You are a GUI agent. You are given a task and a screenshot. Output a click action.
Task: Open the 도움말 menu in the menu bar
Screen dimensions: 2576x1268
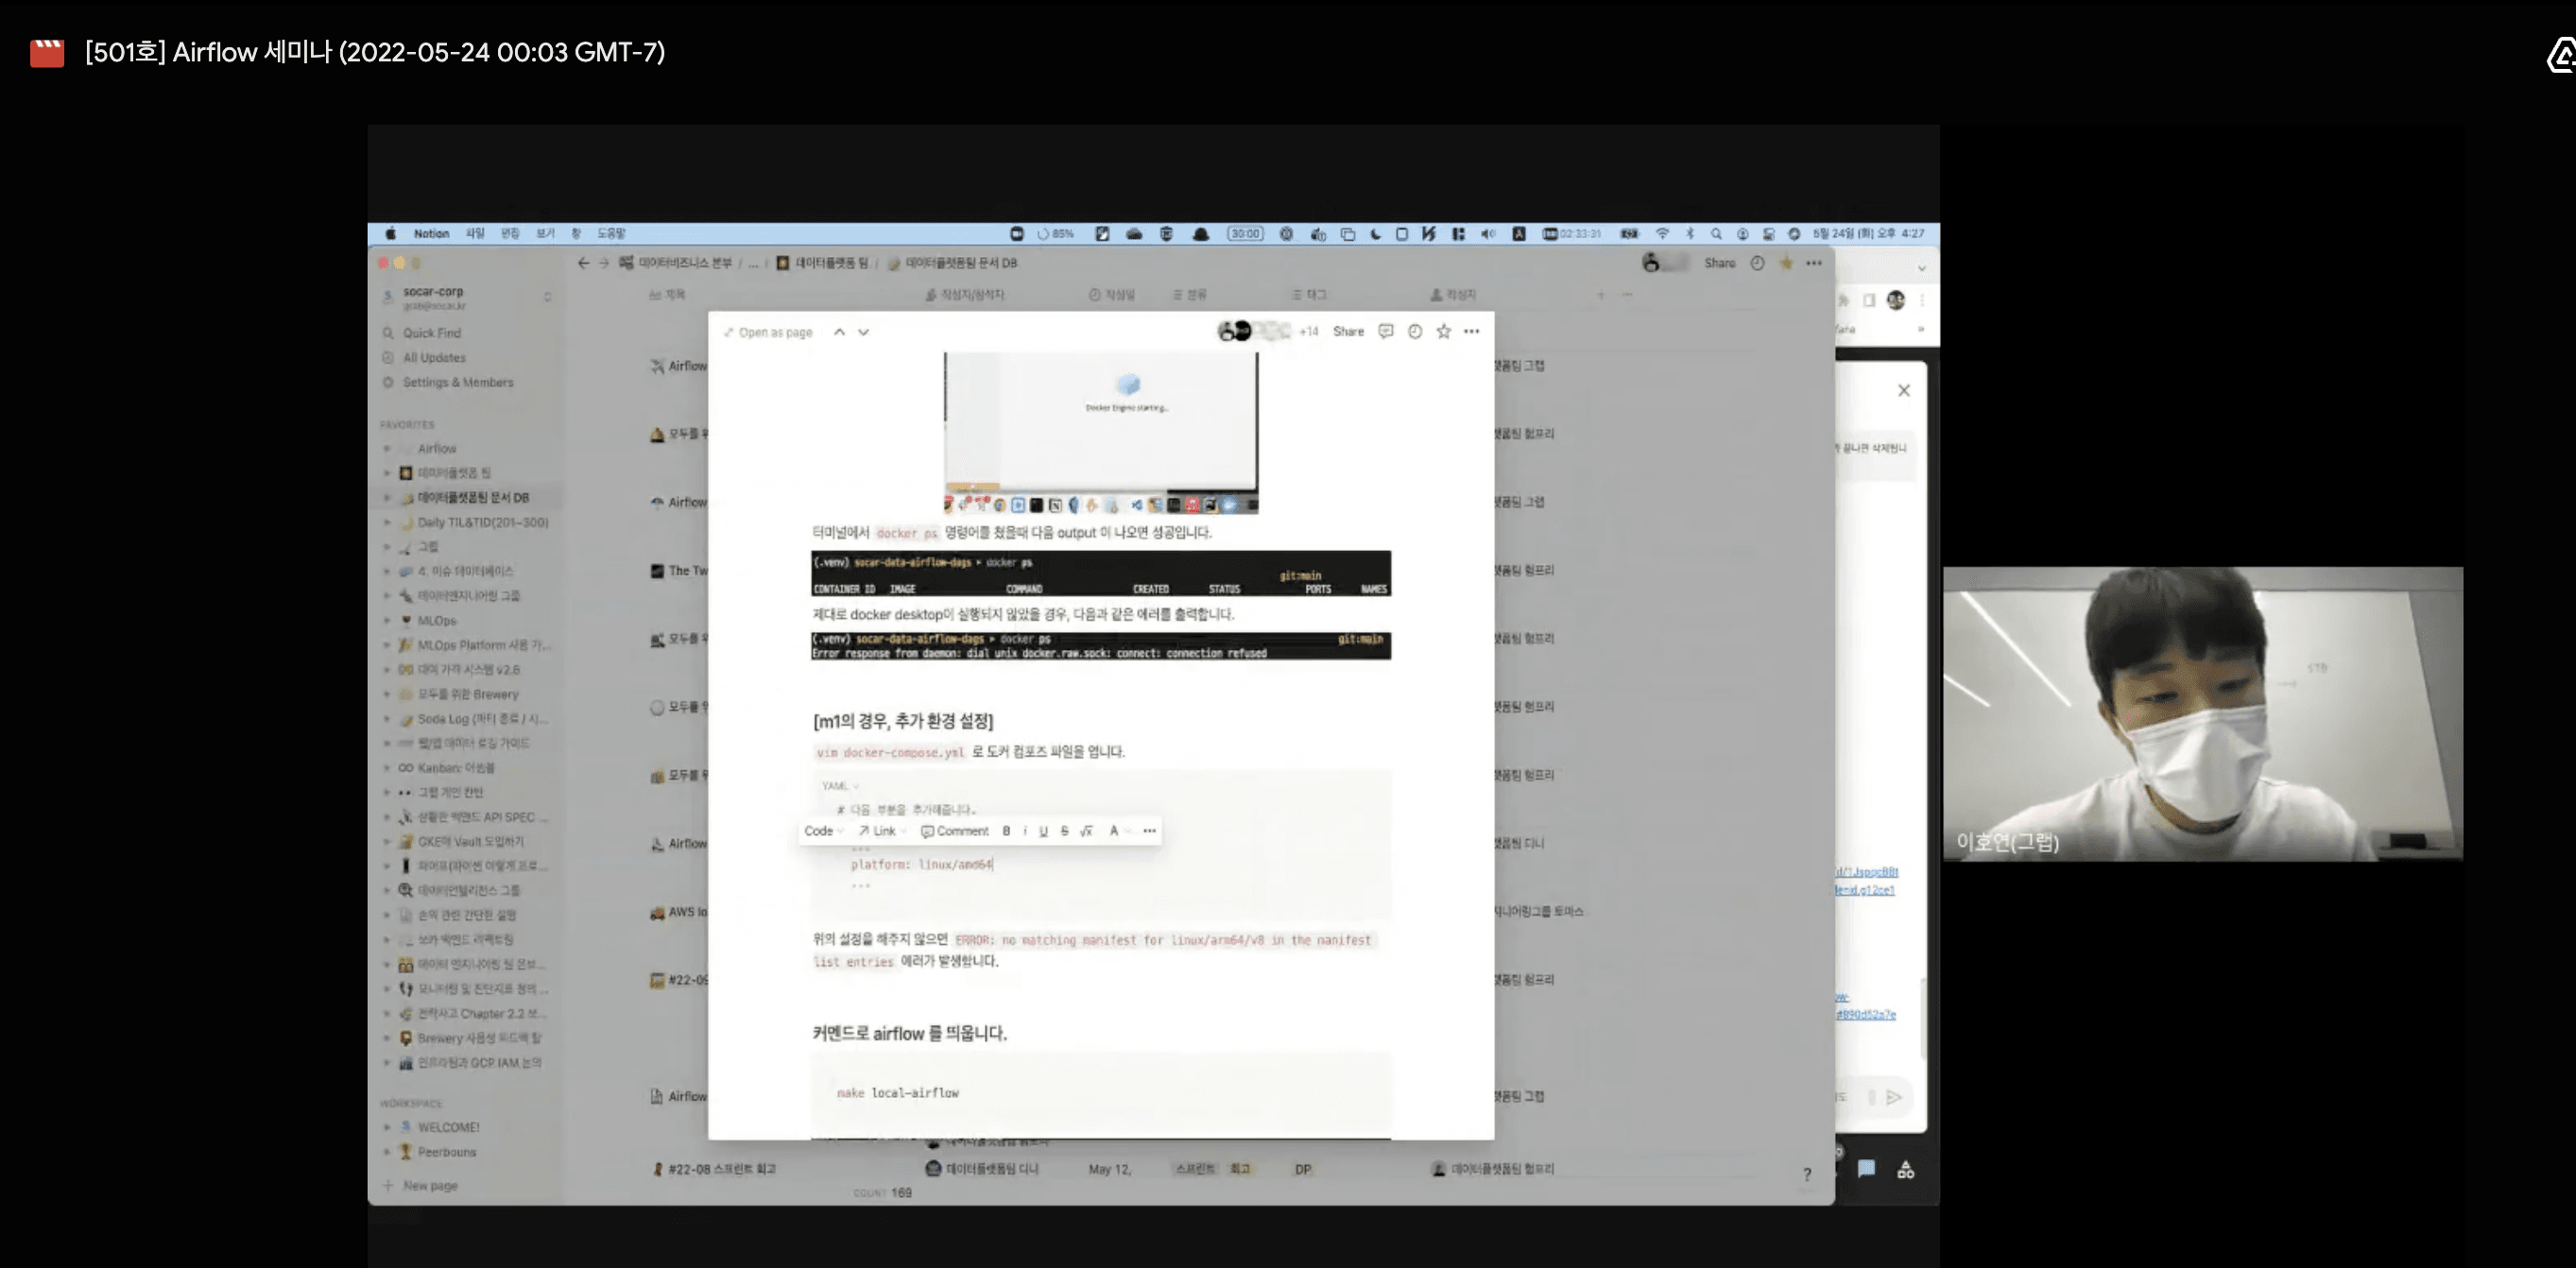point(611,234)
